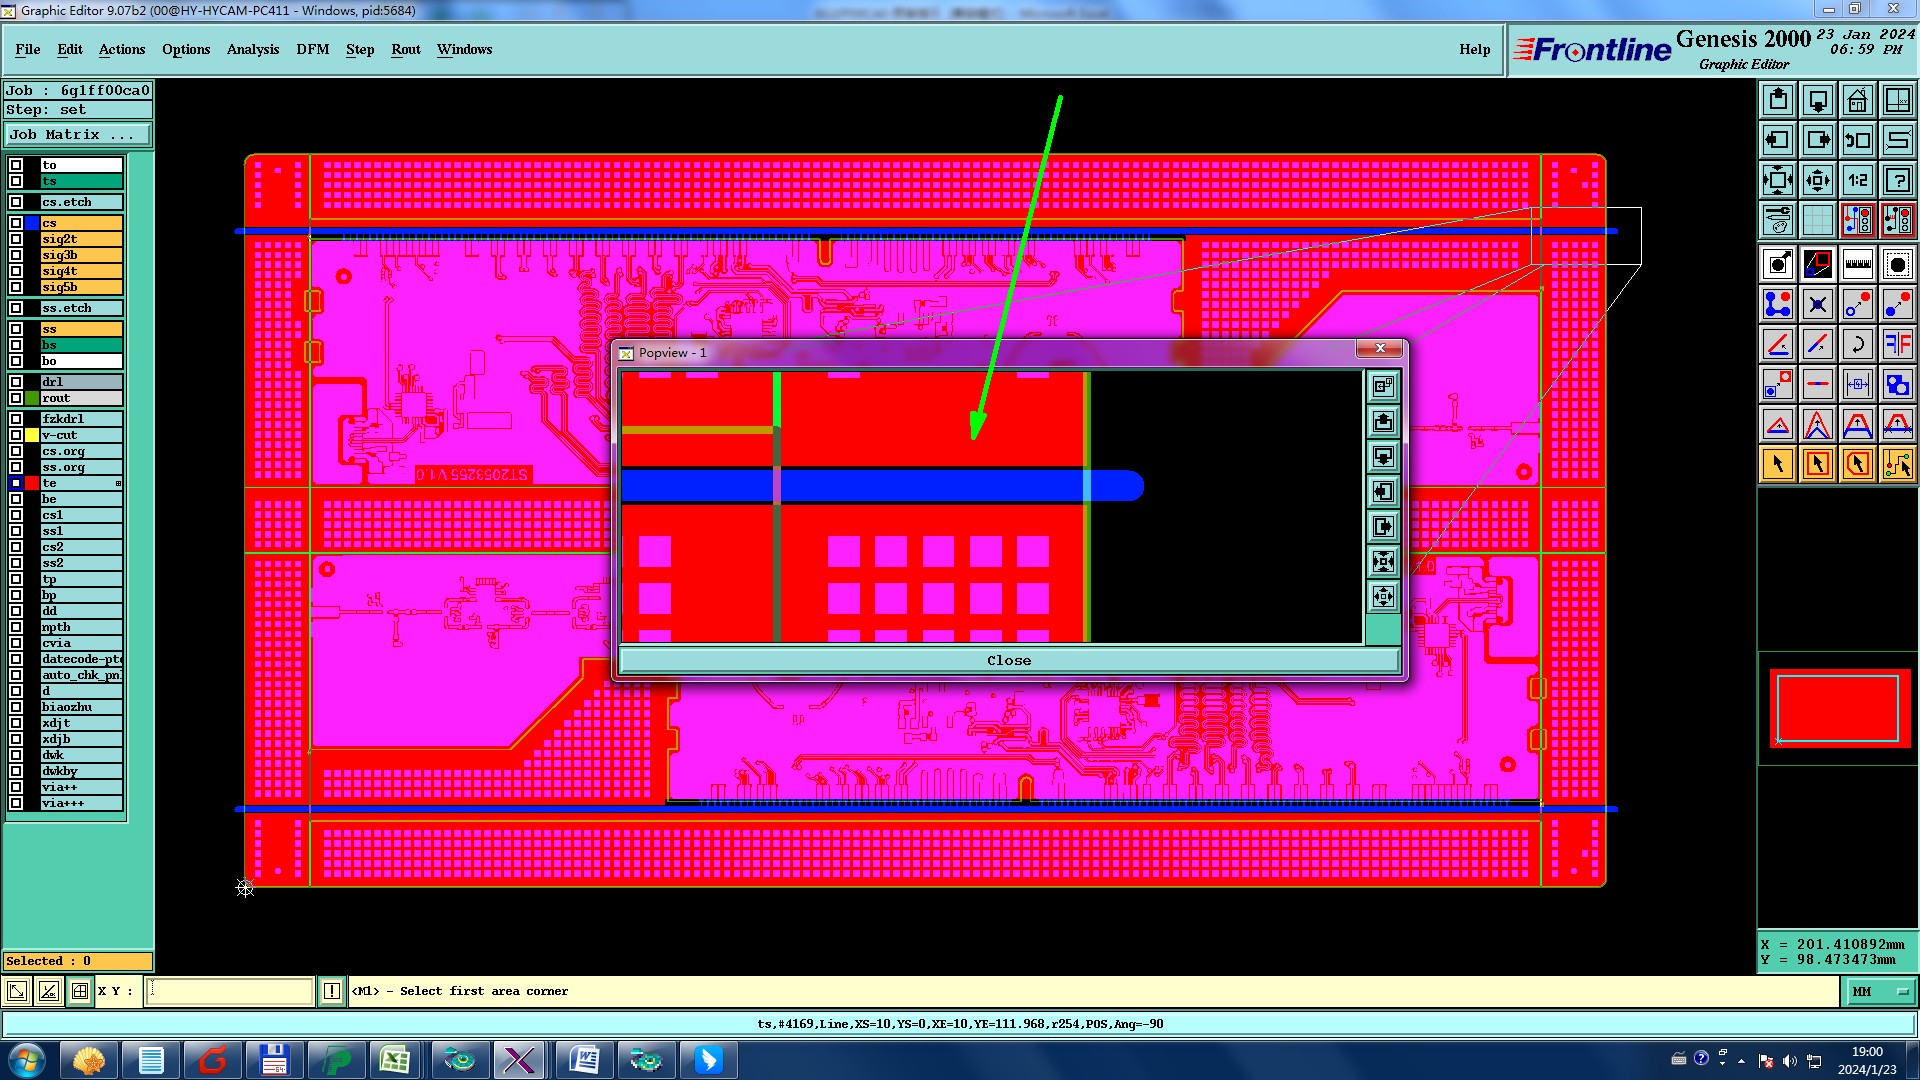Click the home view icon
Viewport: 1920px width, 1080px height.
[1857, 100]
